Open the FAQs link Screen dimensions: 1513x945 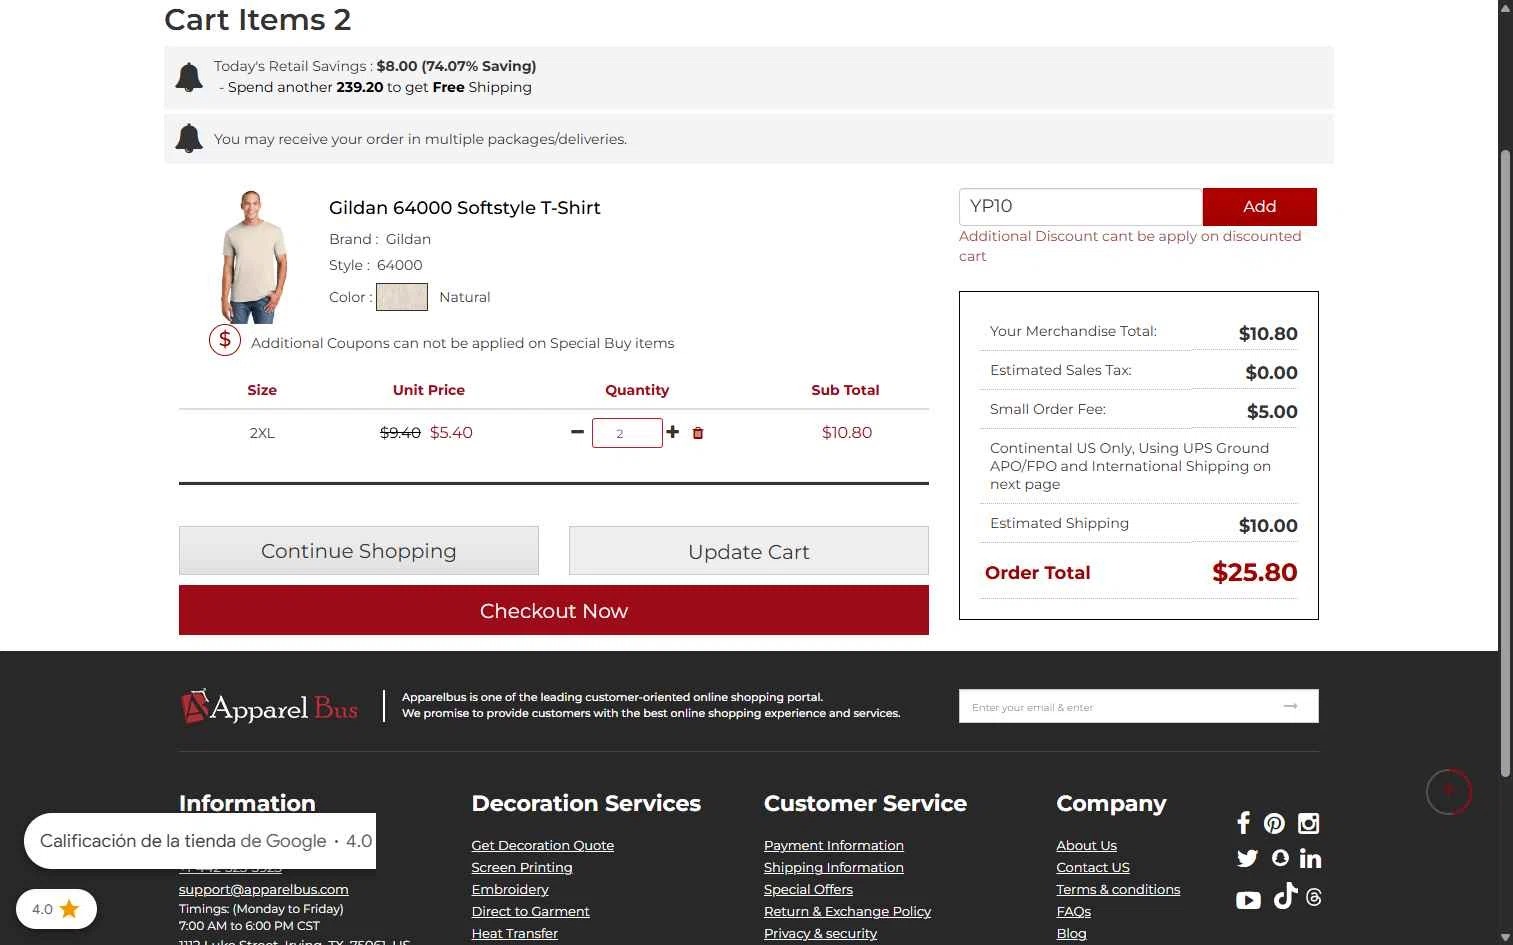(1074, 911)
